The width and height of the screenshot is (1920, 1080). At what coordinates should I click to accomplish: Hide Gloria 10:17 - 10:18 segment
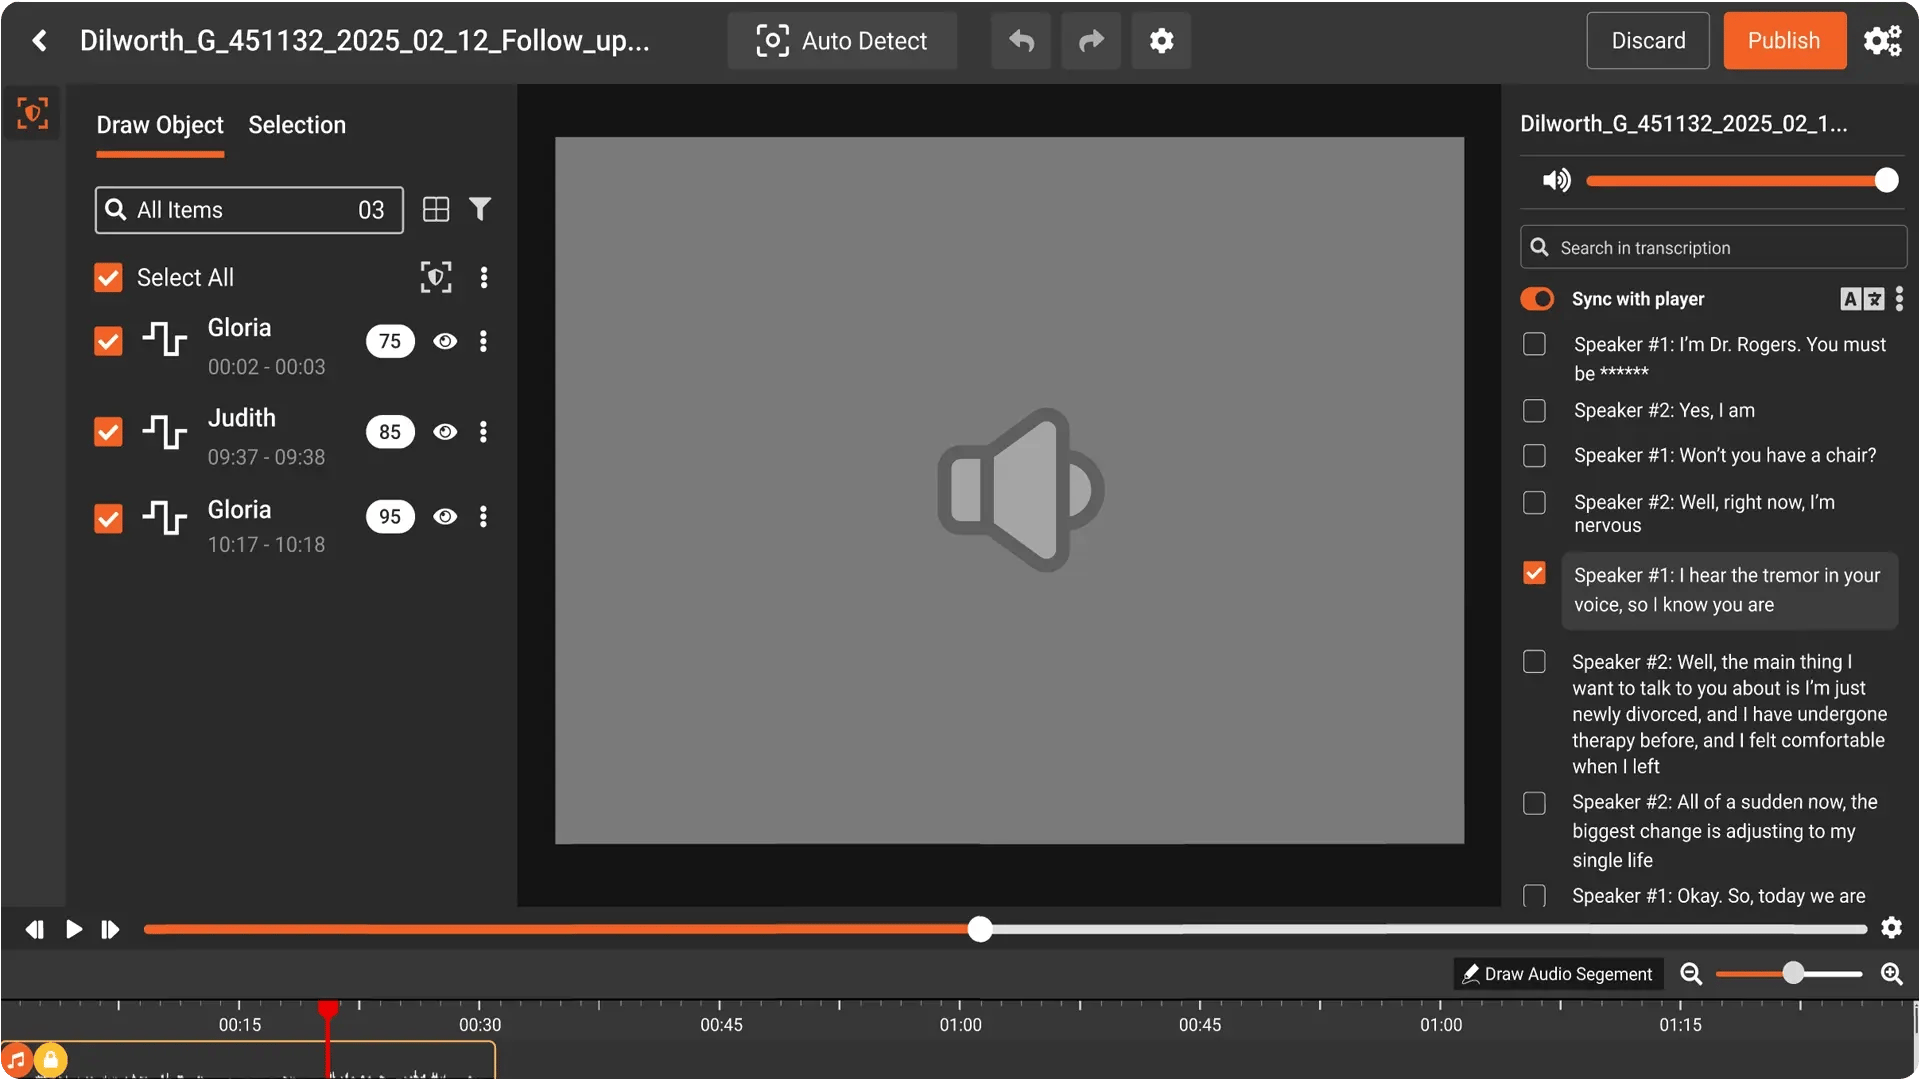coord(445,517)
